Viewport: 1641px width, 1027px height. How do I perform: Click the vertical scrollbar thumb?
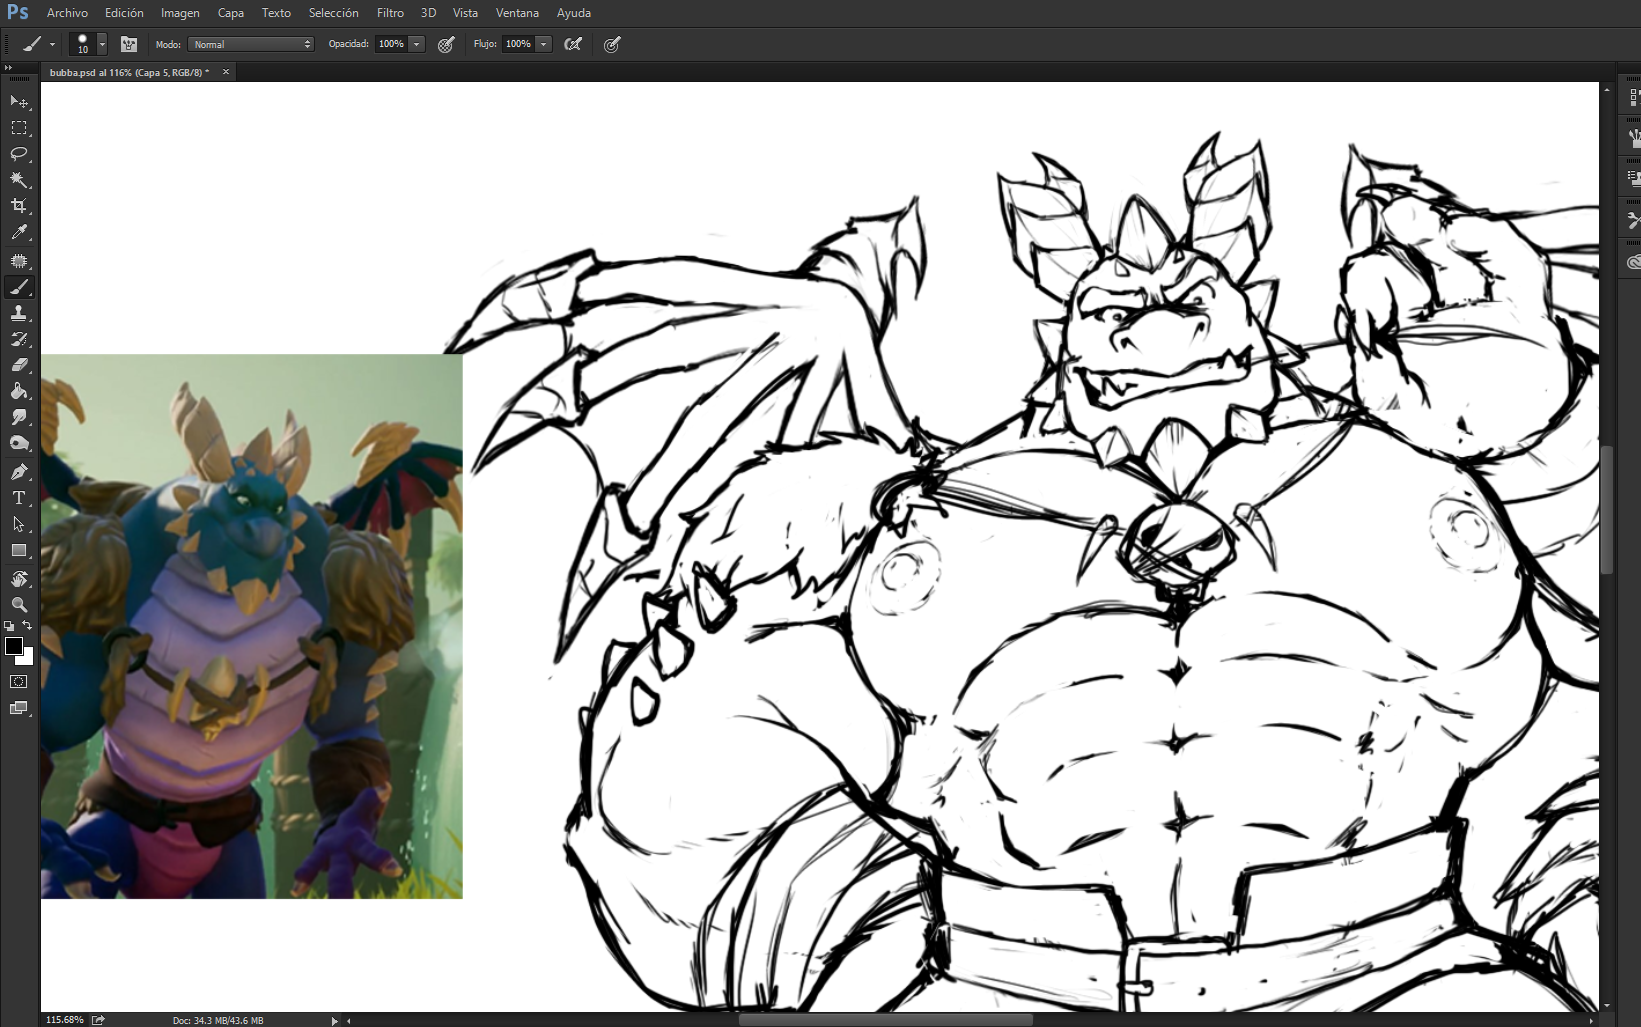1607,509
